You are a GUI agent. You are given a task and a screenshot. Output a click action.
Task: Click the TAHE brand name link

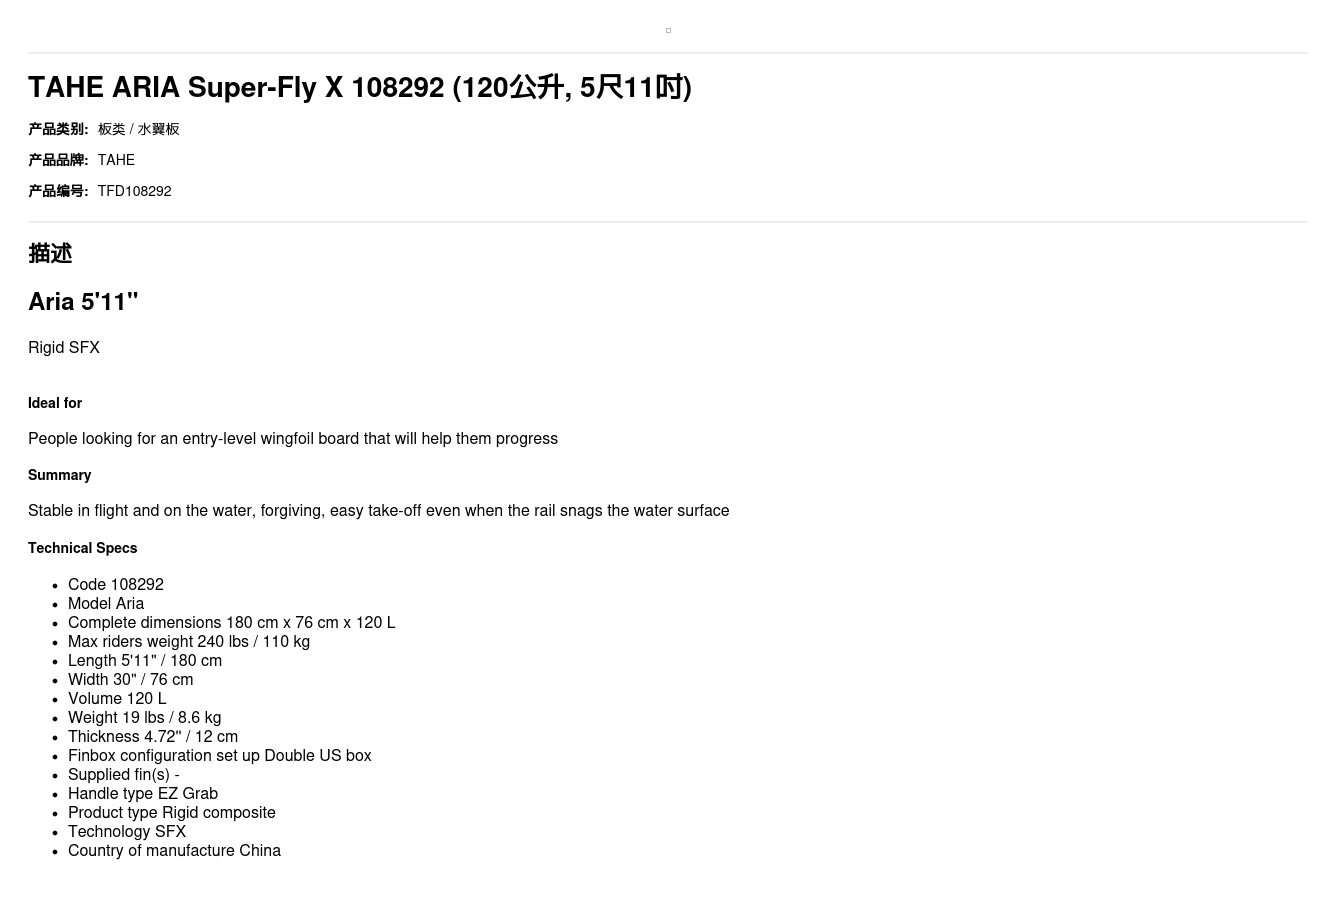(116, 160)
